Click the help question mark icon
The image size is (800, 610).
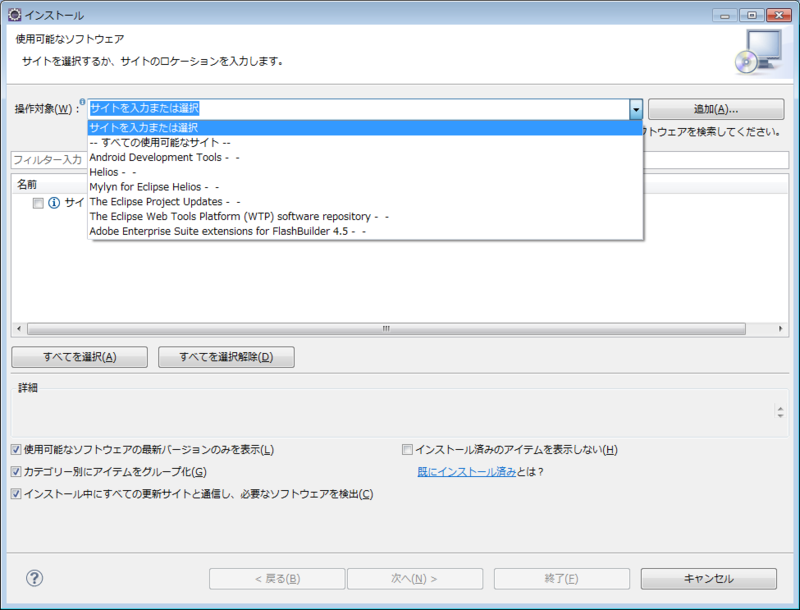(x=34, y=578)
